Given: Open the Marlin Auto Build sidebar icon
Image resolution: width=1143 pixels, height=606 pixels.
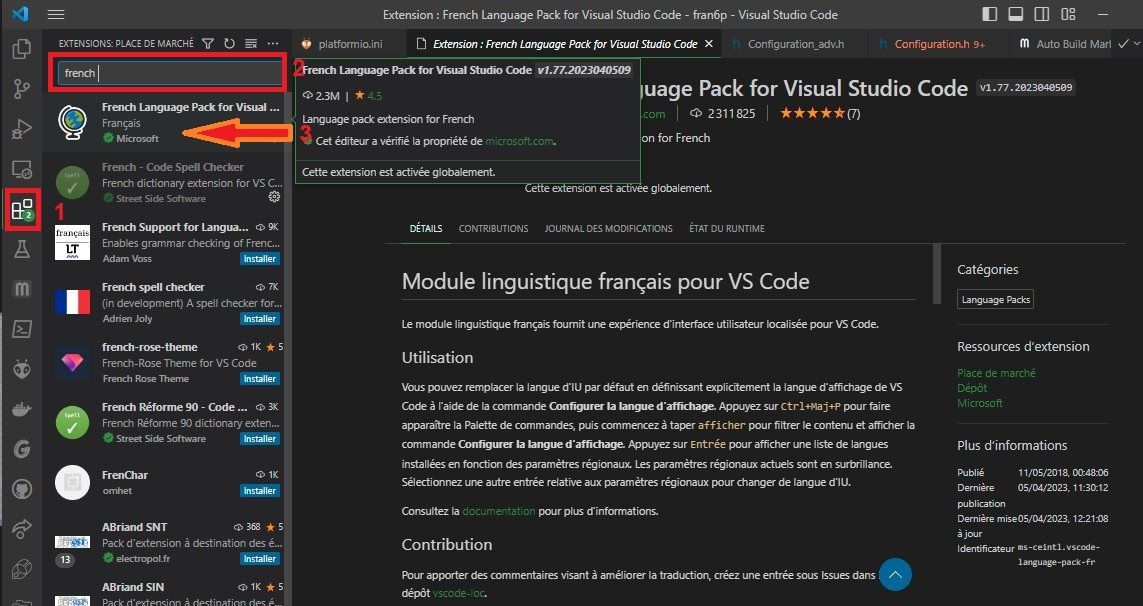Looking at the screenshot, I should tap(22, 289).
